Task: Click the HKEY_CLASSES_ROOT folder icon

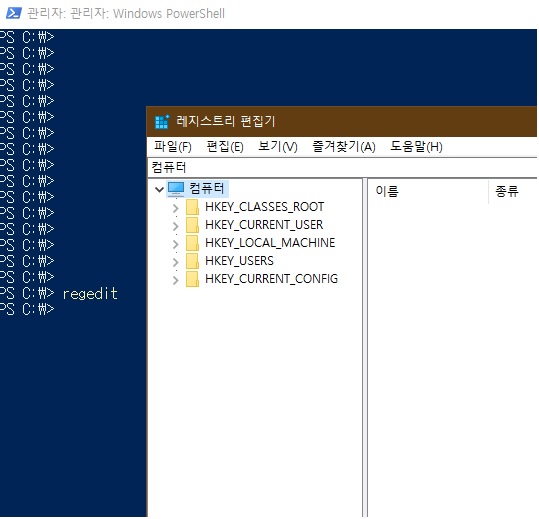Action: click(x=192, y=207)
